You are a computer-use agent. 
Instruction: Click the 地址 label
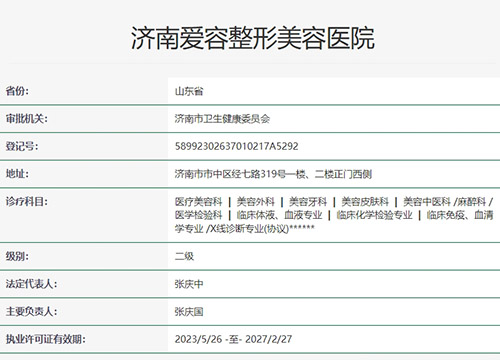point(17,173)
